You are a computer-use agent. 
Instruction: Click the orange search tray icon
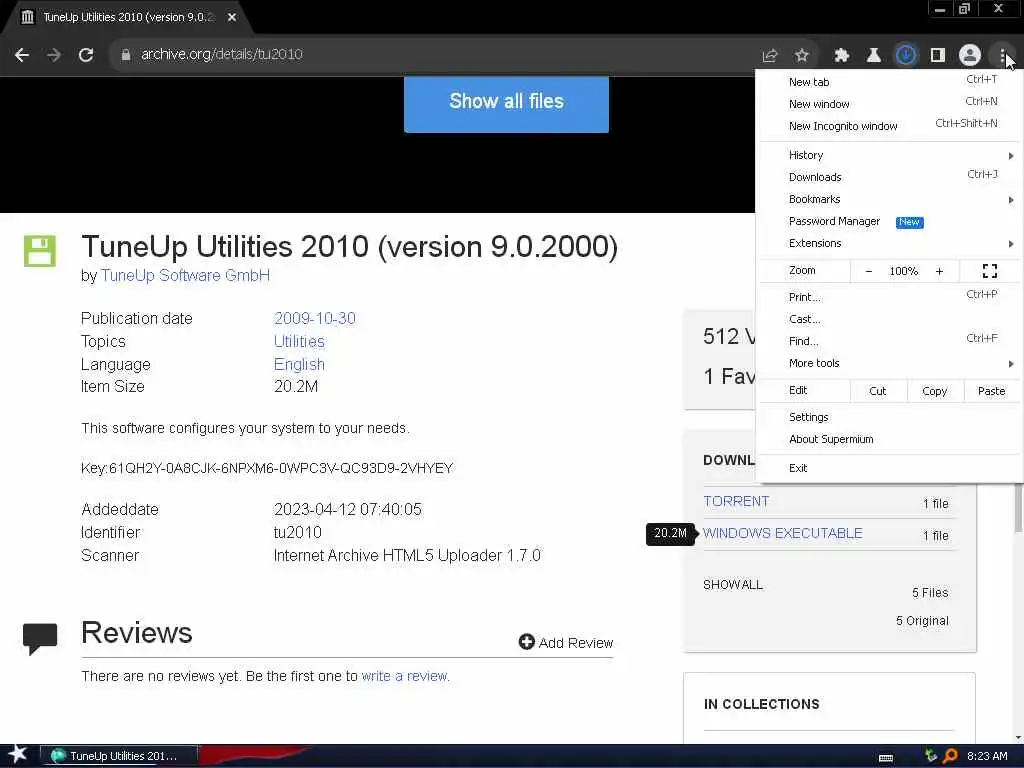[950, 756]
